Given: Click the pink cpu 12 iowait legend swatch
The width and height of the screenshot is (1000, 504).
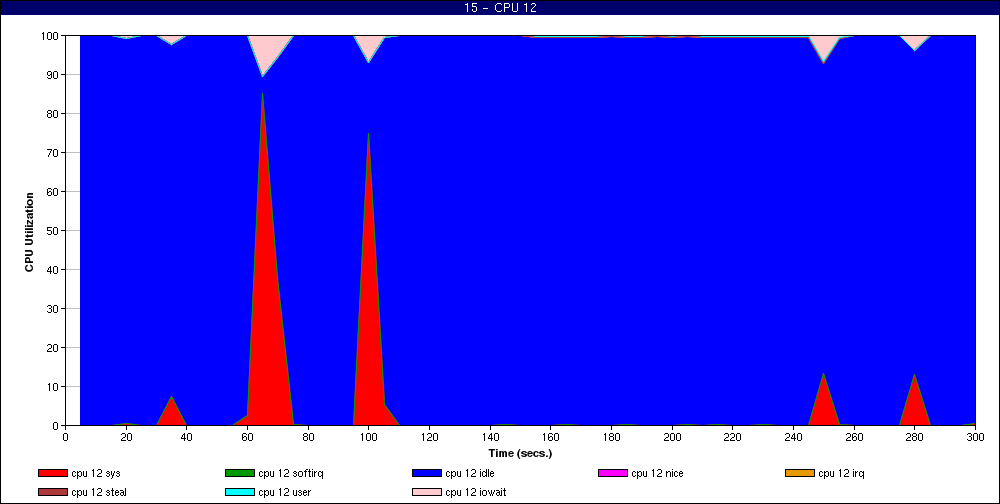Looking at the screenshot, I should pyautogui.click(x=427, y=493).
